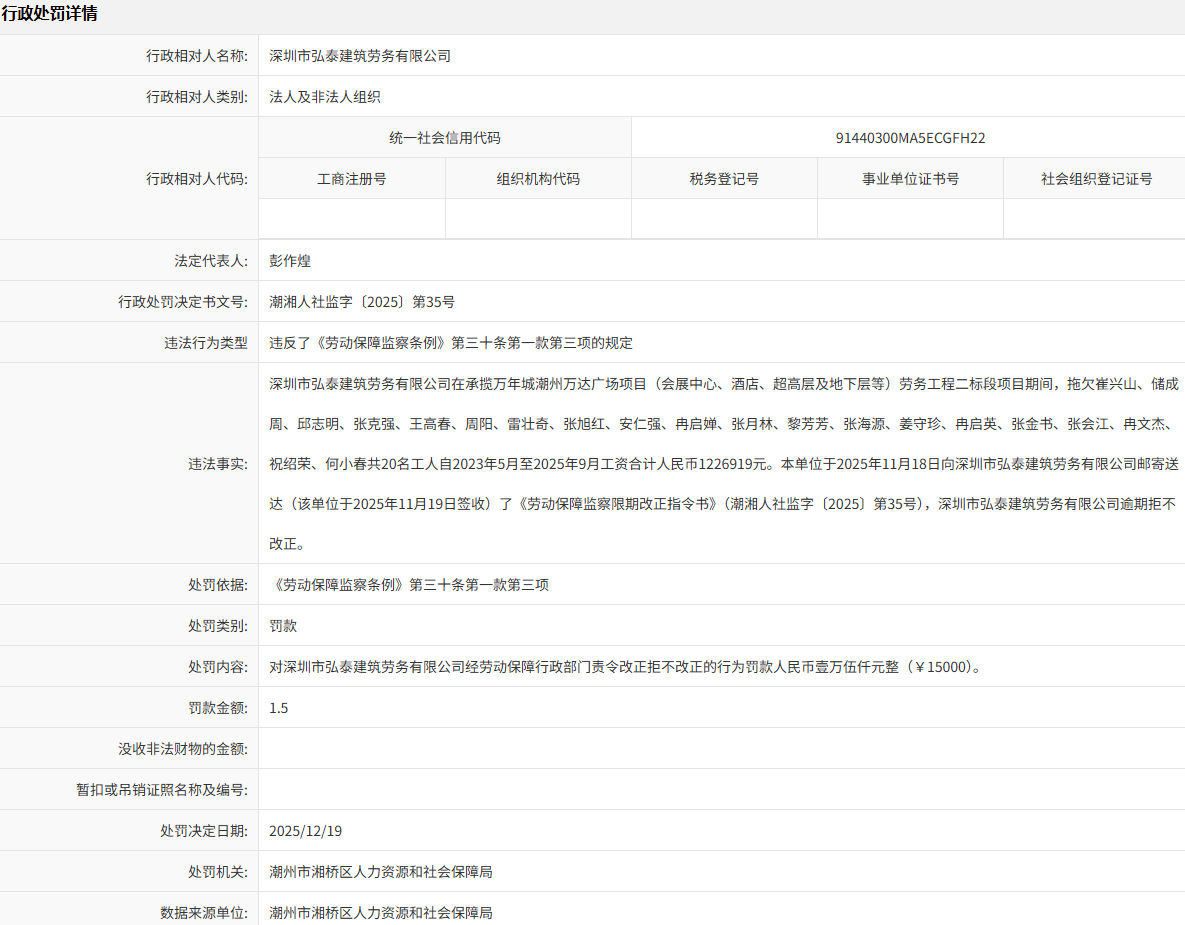Click the 违法事实 row label
1185x925 pixels.
[x=218, y=464]
